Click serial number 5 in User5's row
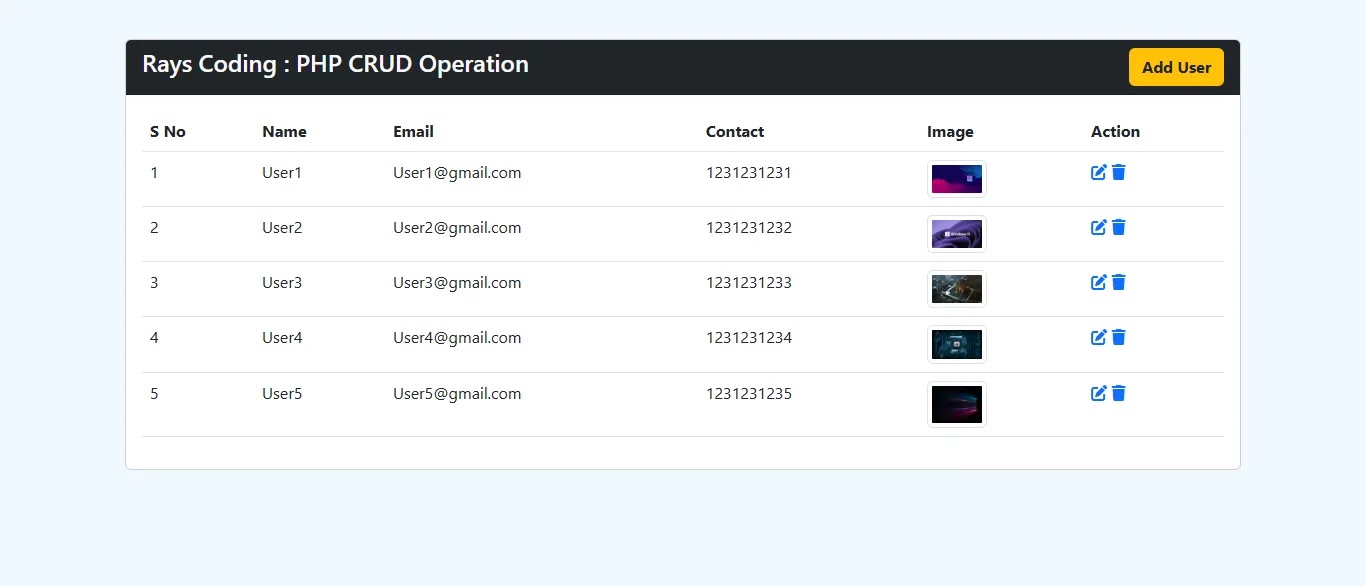Screen dimensions: 1366x586 [154, 393]
